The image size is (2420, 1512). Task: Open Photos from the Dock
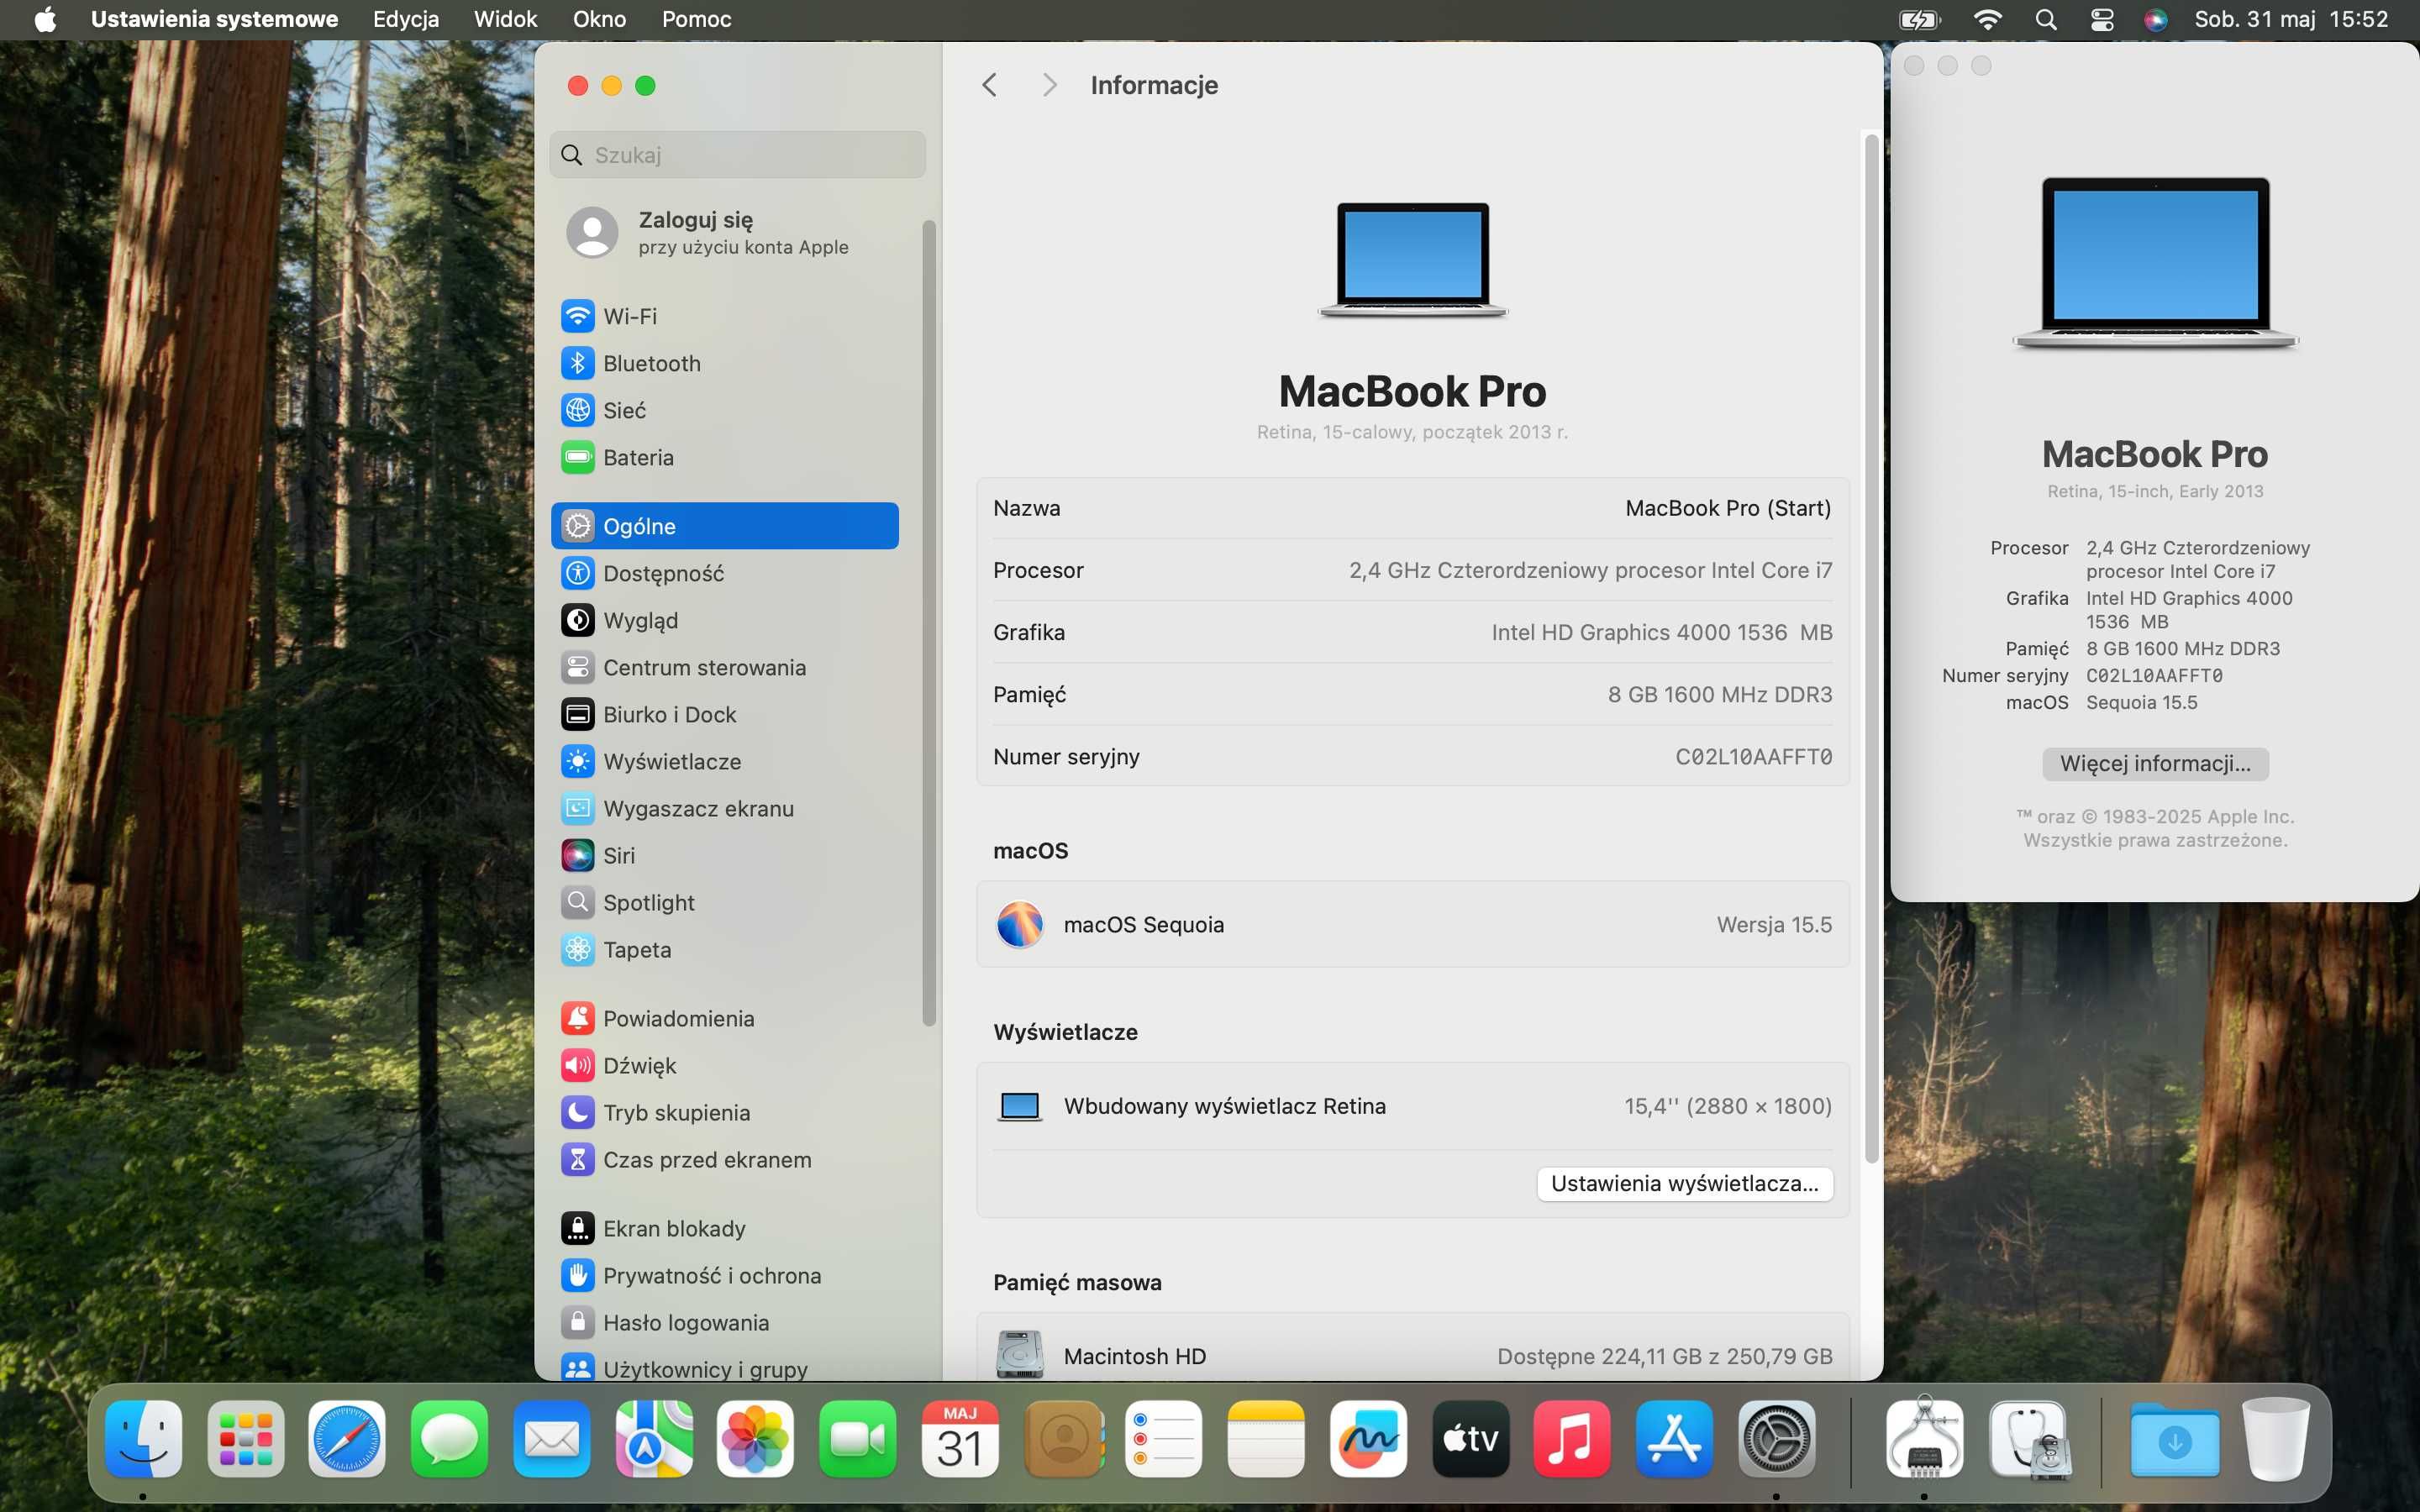tap(756, 1438)
